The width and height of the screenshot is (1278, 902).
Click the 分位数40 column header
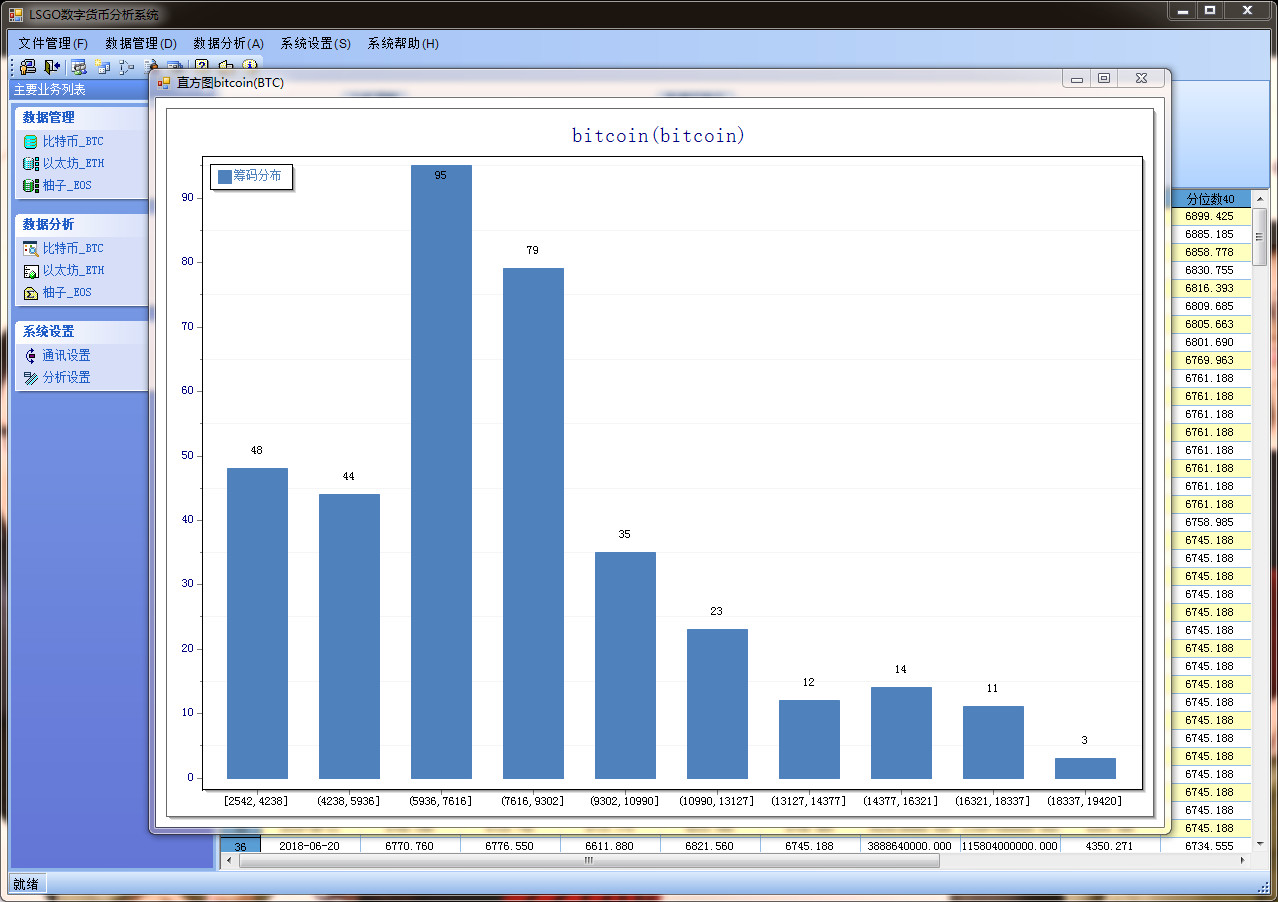1210,199
